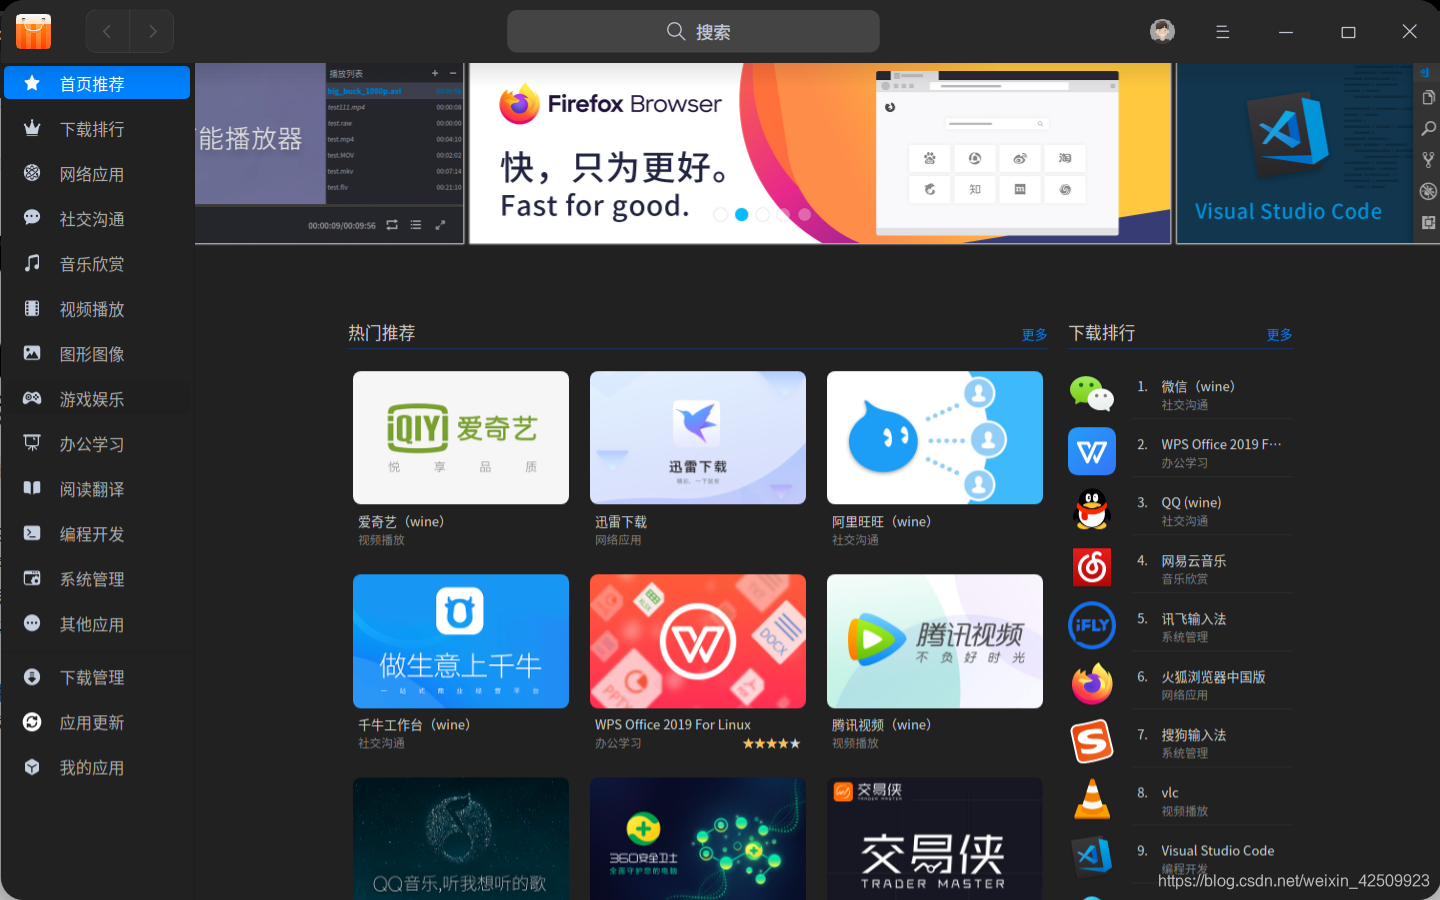Open 游戏娱乐 category
Image resolution: width=1440 pixels, height=900 pixels.
97,399
